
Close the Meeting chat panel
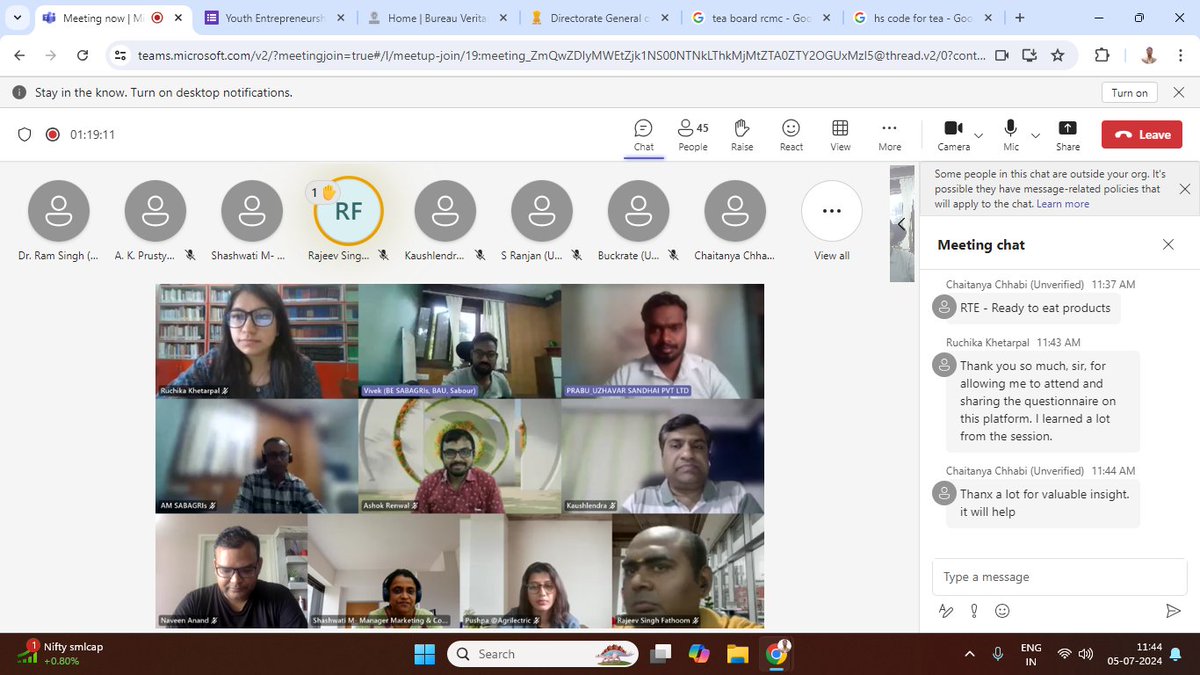point(1168,244)
